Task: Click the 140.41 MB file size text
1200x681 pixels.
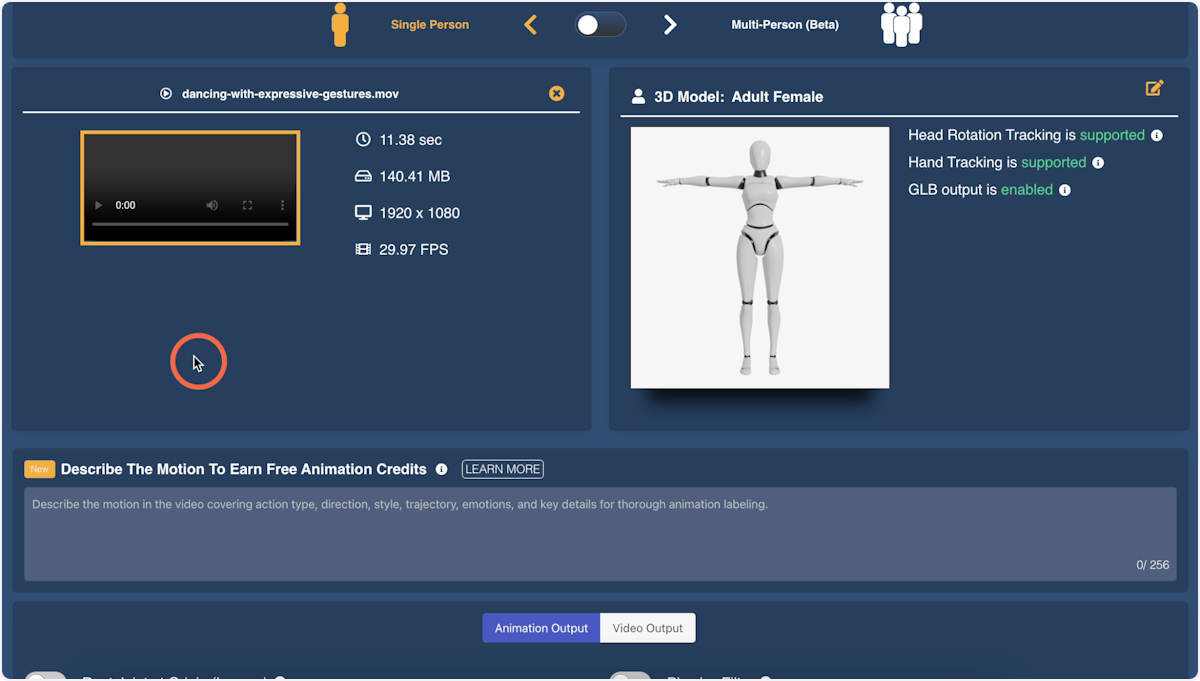Action: pos(415,176)
